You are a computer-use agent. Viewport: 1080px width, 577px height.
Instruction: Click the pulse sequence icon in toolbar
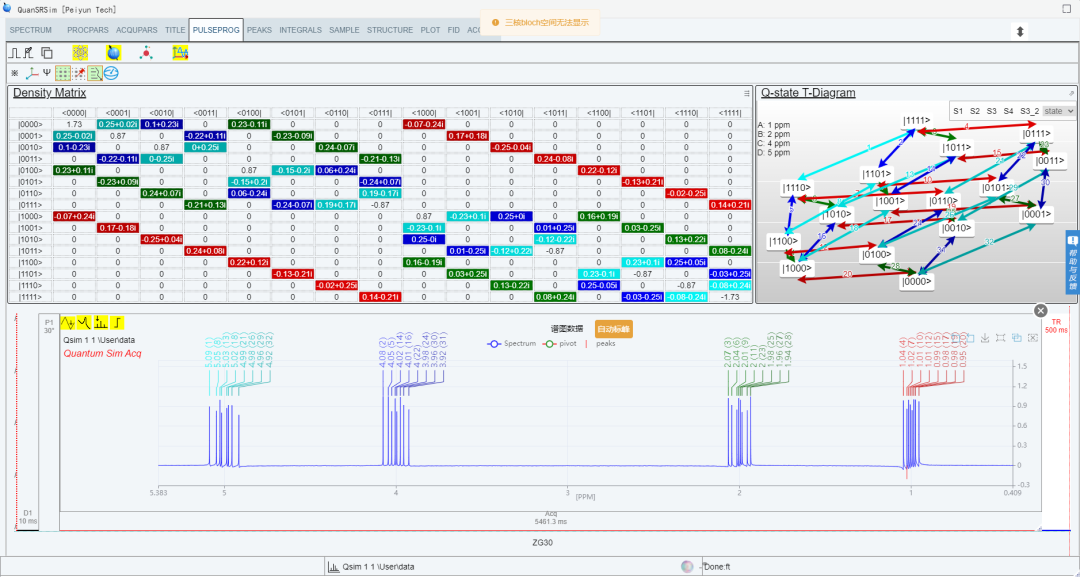click(x=14, y=52)
